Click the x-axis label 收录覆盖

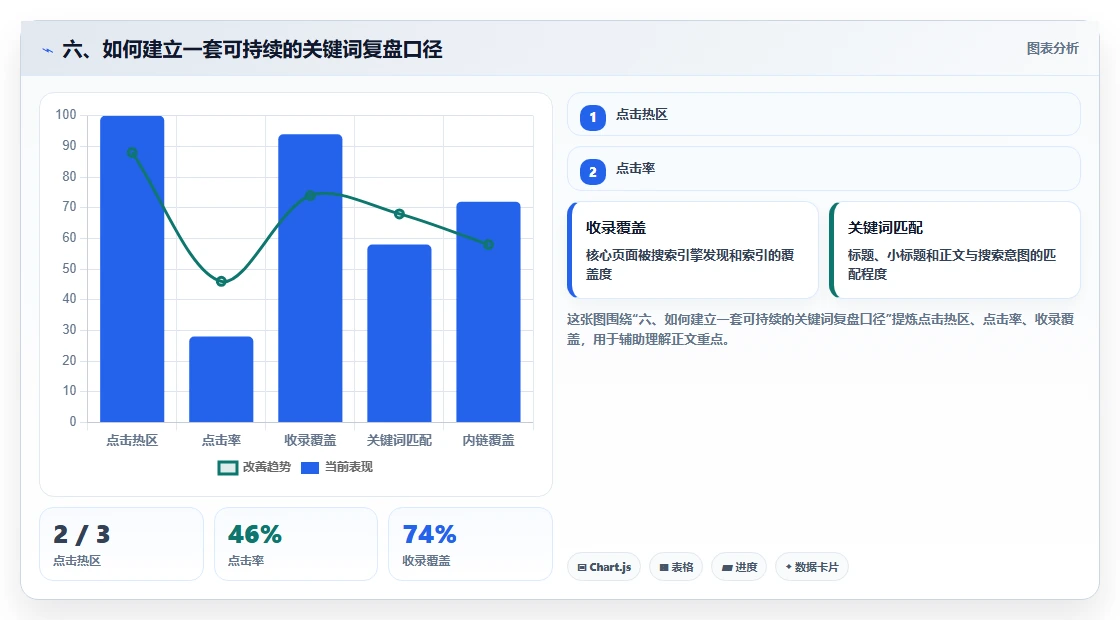(x=310, y=441)
